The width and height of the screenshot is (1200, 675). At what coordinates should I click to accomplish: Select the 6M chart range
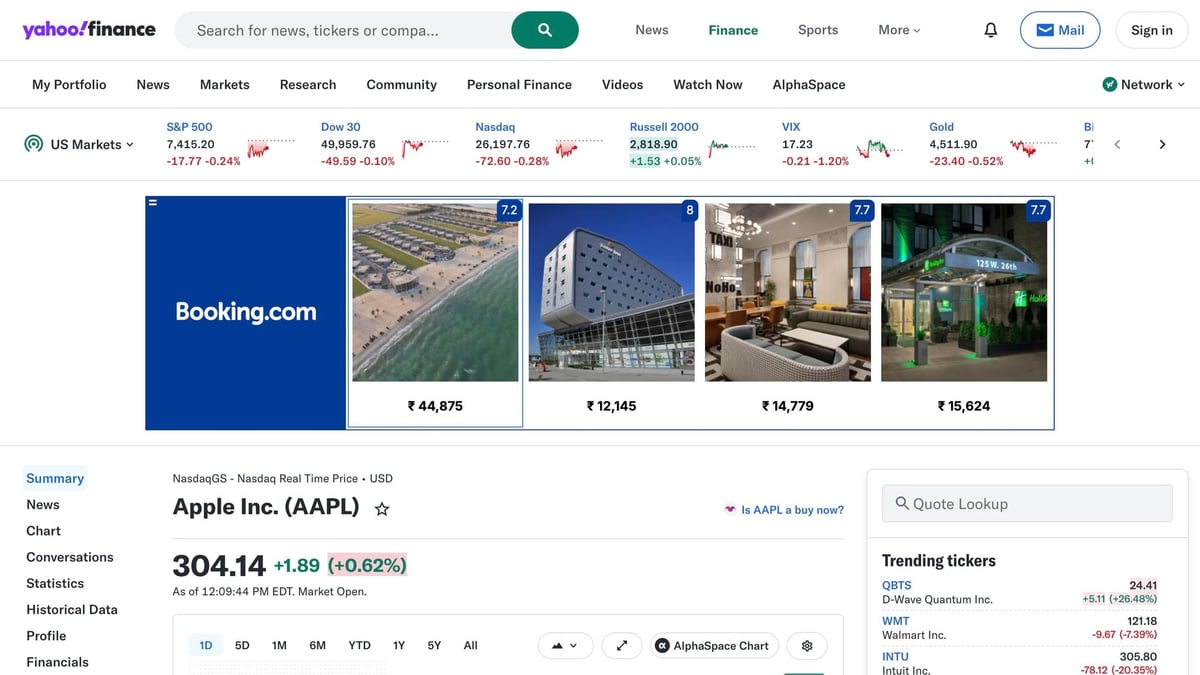(317, 646)
